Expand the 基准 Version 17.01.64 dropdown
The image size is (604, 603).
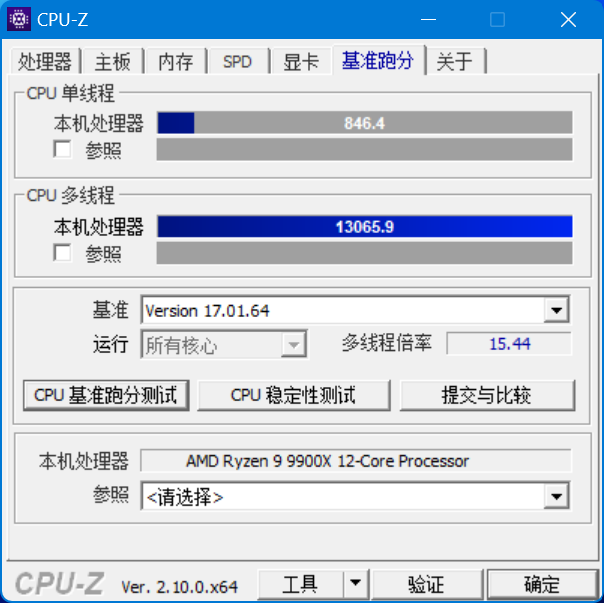(556, 310)
